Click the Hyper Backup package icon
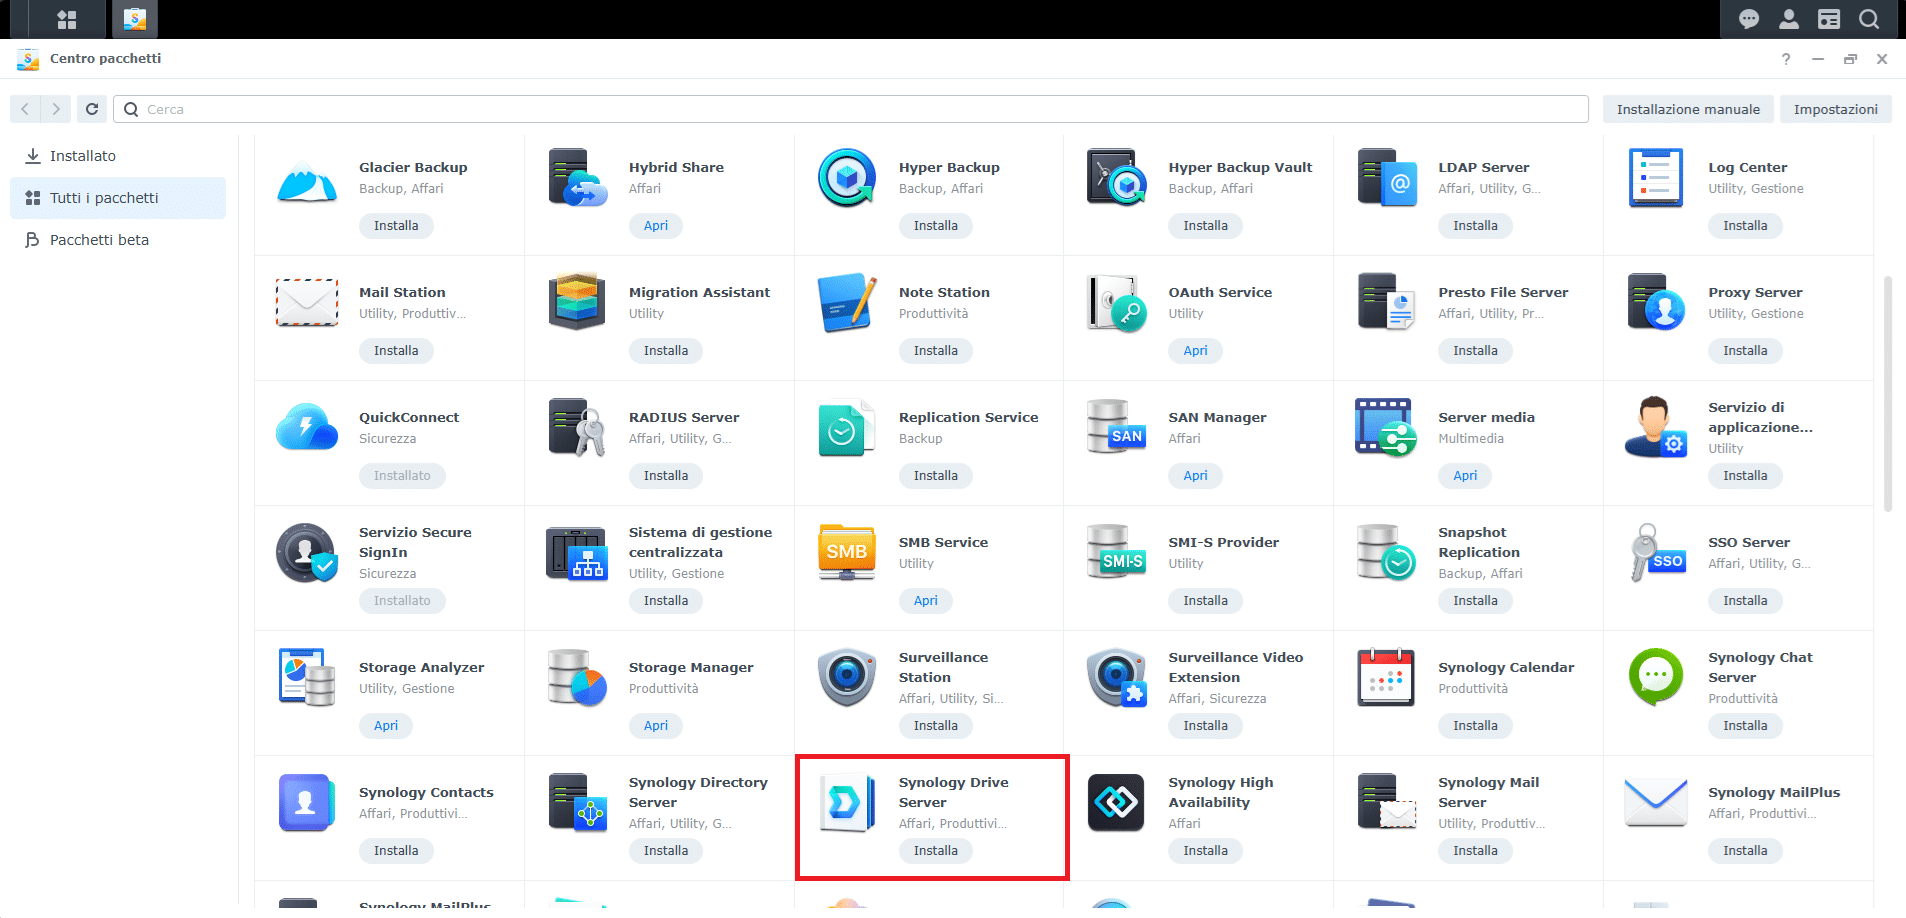 847,178
